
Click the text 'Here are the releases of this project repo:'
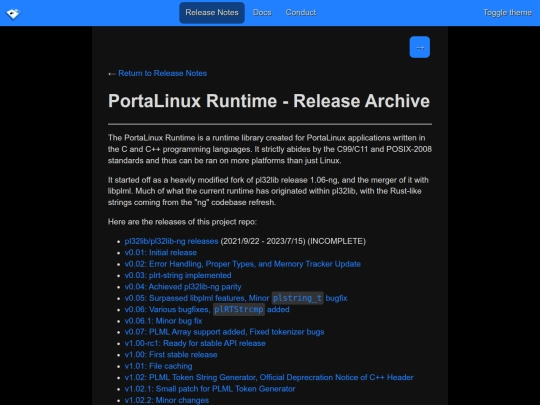coord(182,222)
